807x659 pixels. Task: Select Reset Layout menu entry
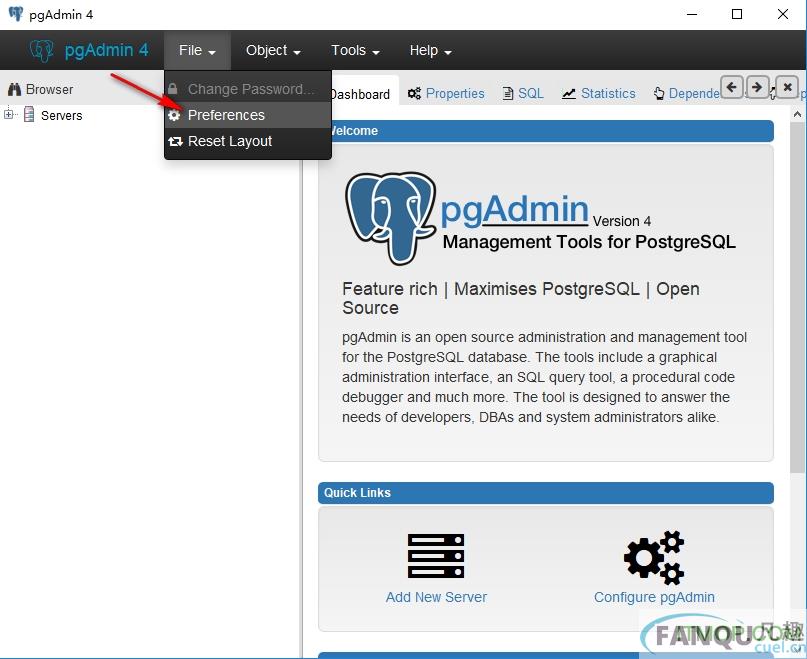pos(248,141)
